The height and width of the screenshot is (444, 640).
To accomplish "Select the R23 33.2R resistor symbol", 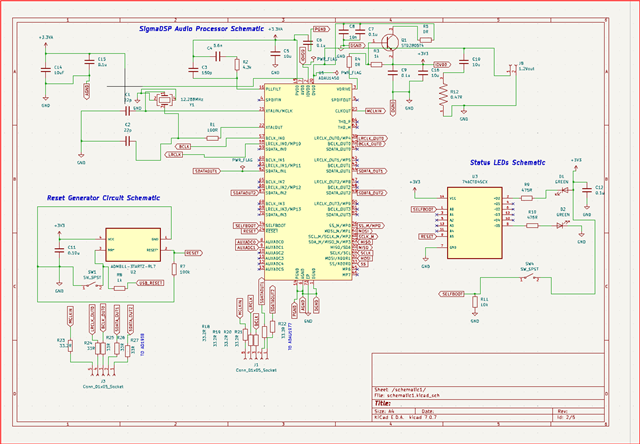I will coord(70,346).
